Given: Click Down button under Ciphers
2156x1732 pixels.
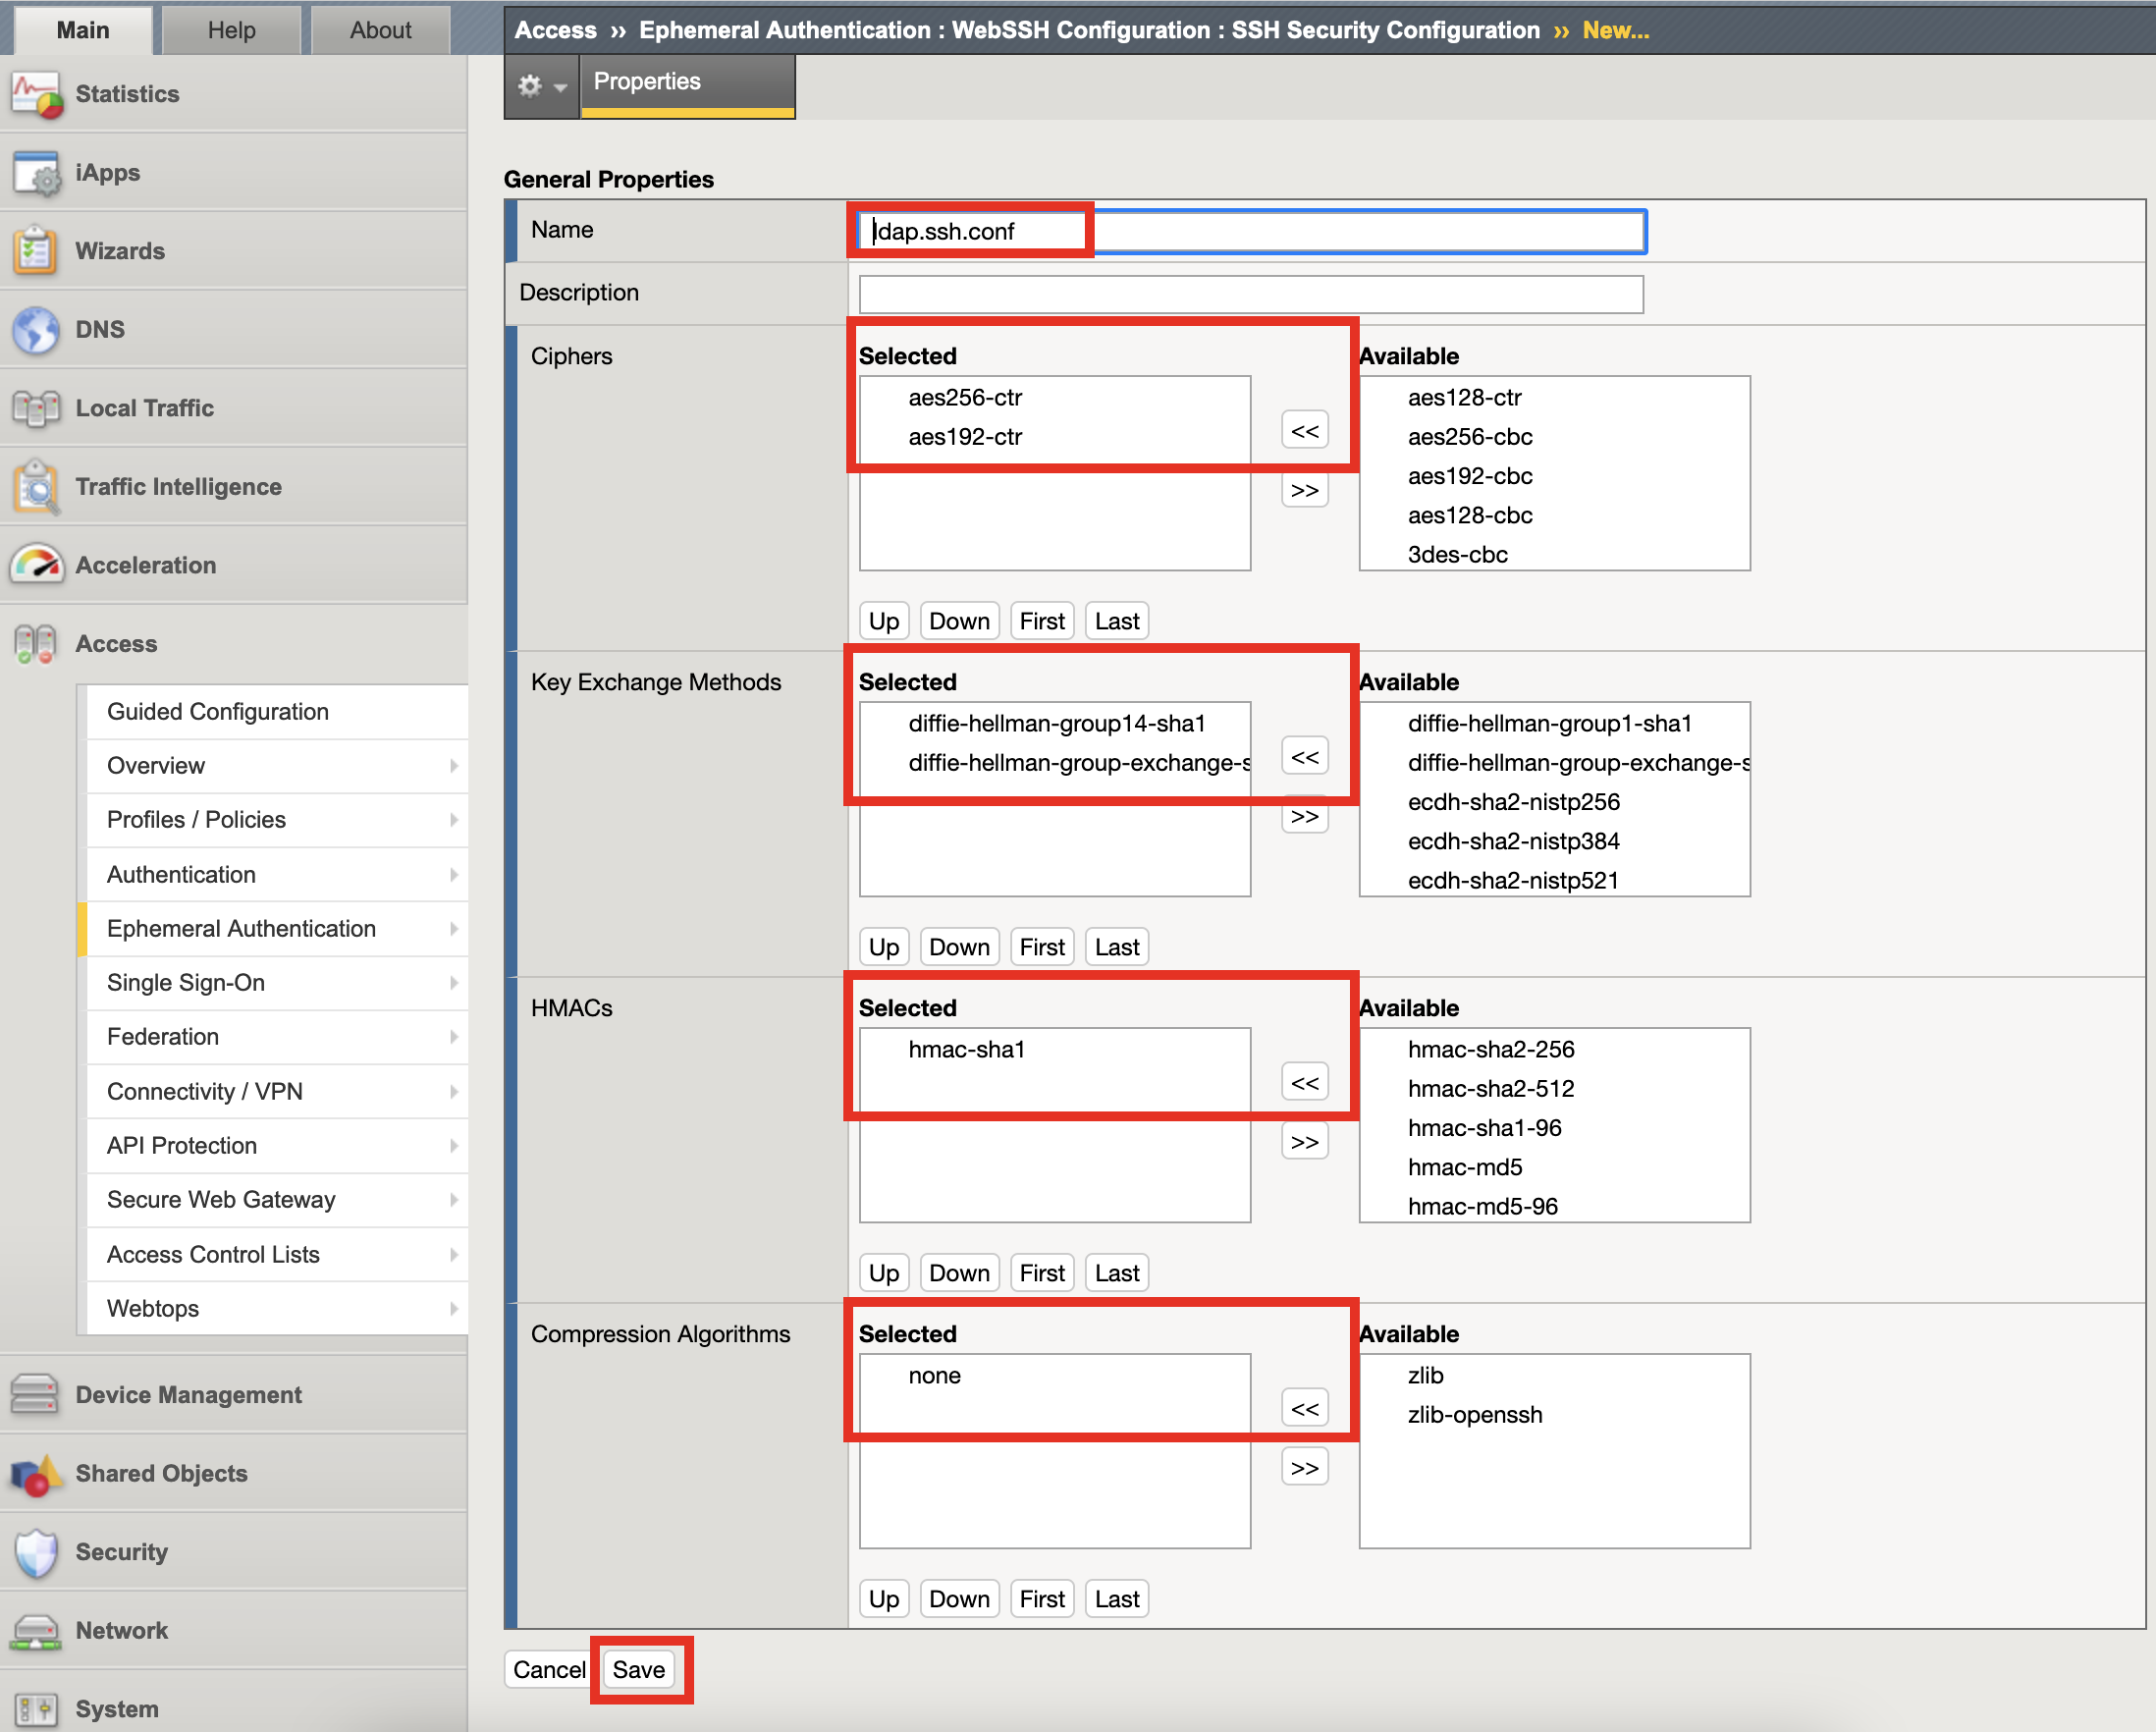Looking at the screenshot, I should [959, 621].
